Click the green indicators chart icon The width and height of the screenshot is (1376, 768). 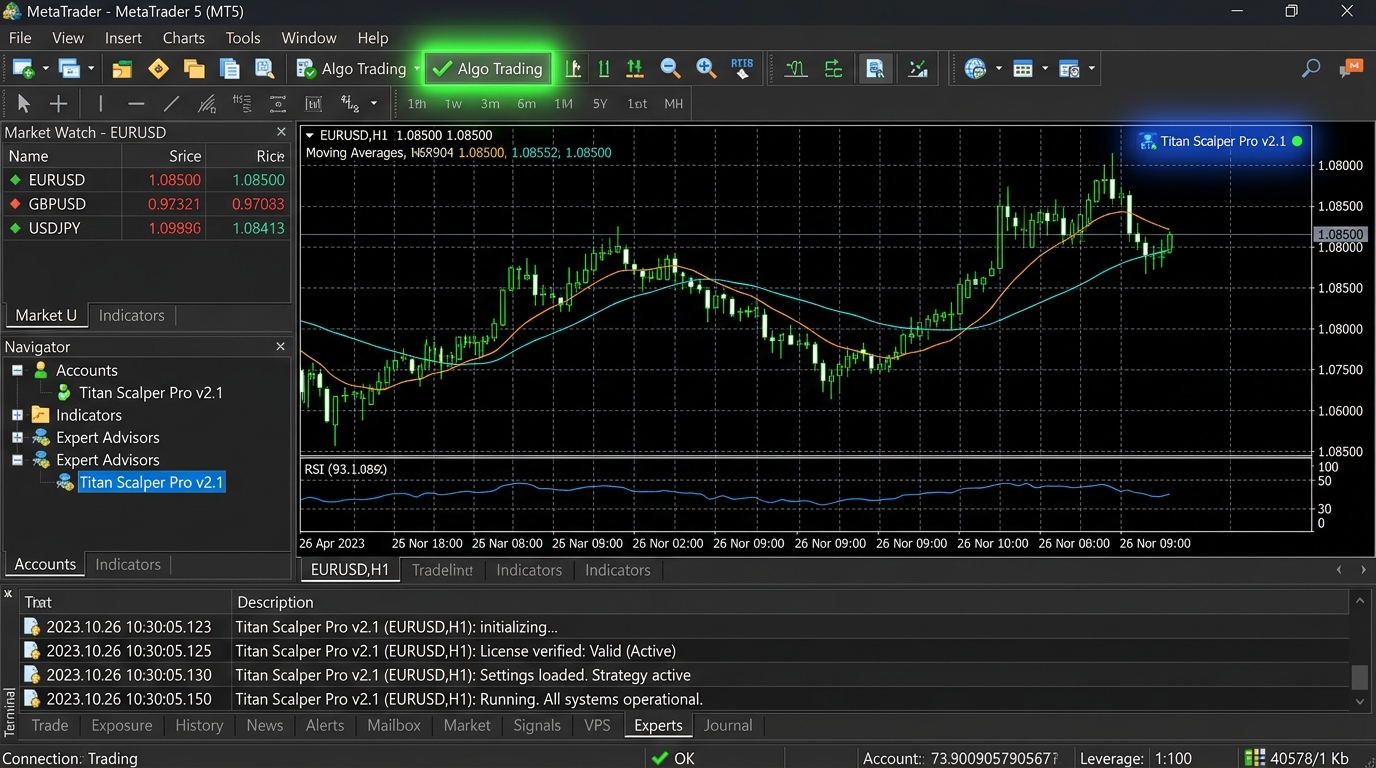(x=796, y=69)
